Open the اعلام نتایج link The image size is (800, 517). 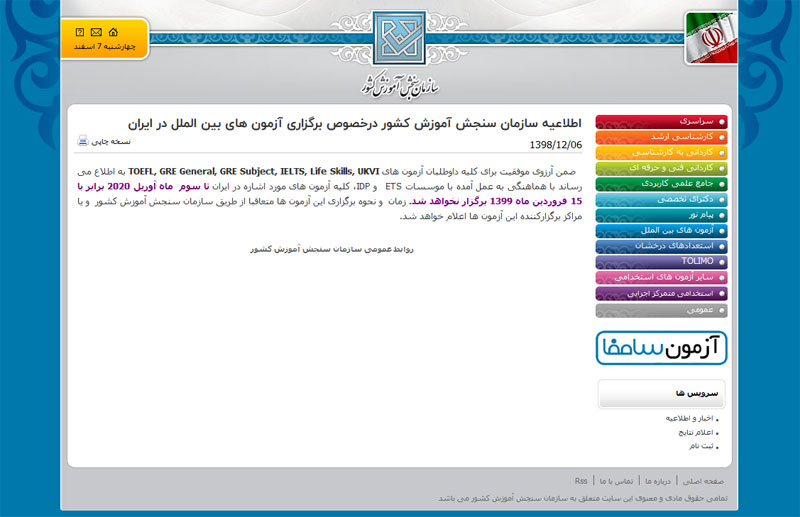pyautogui.click(x=696, y=432)
